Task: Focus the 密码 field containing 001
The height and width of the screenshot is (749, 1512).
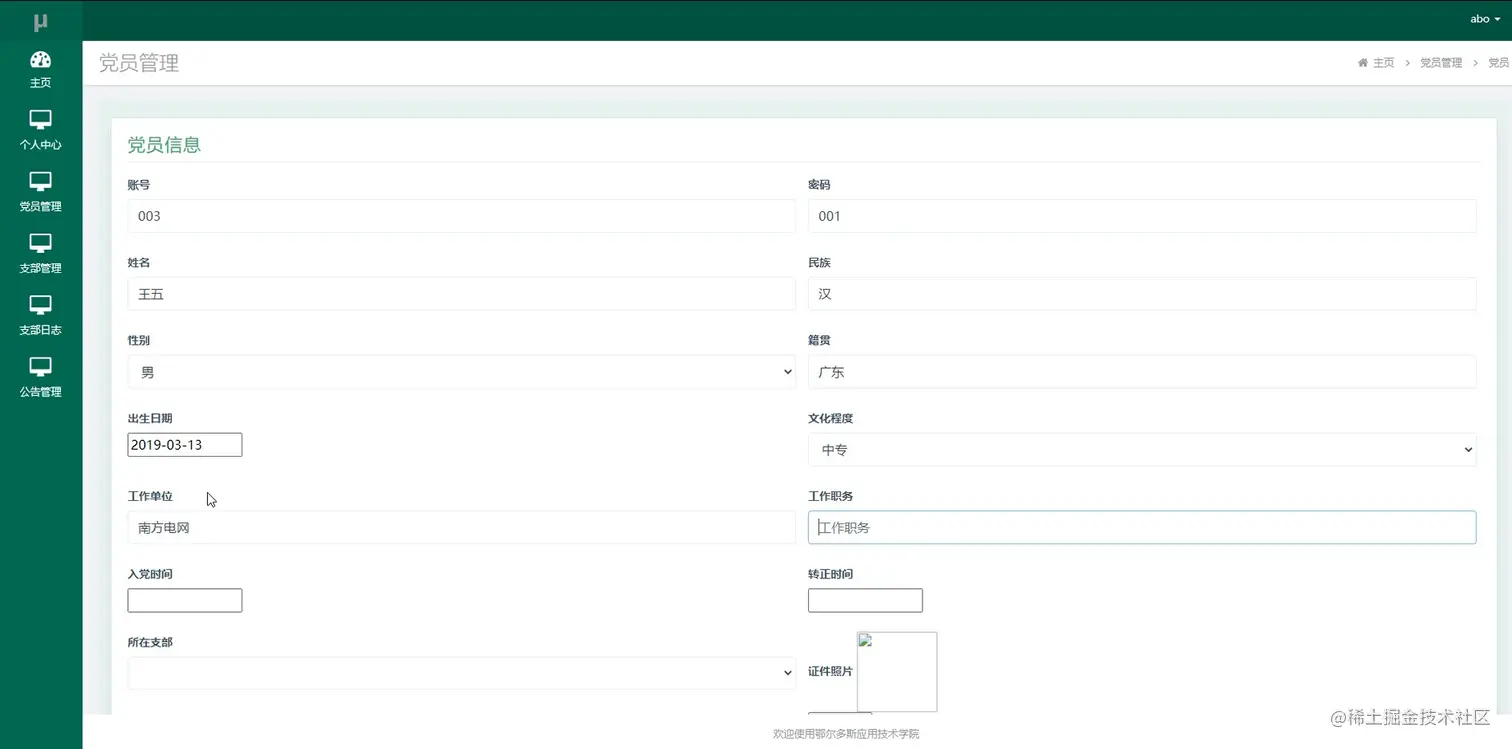Action: 1142,216
